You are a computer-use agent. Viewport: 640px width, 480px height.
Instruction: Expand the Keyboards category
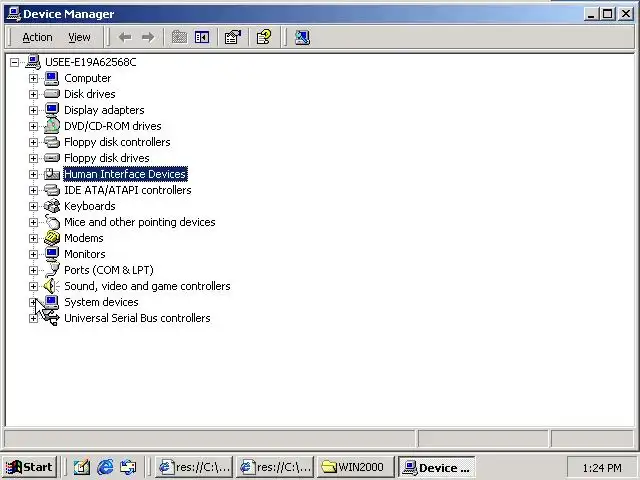33,206
